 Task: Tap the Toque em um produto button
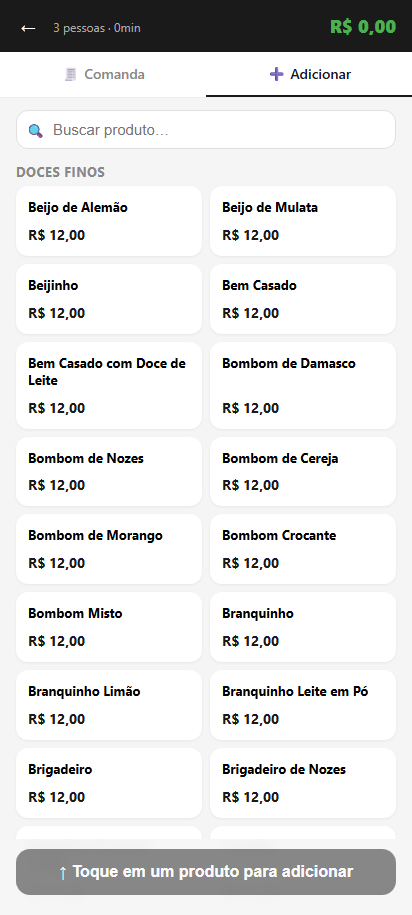point(206,872)
